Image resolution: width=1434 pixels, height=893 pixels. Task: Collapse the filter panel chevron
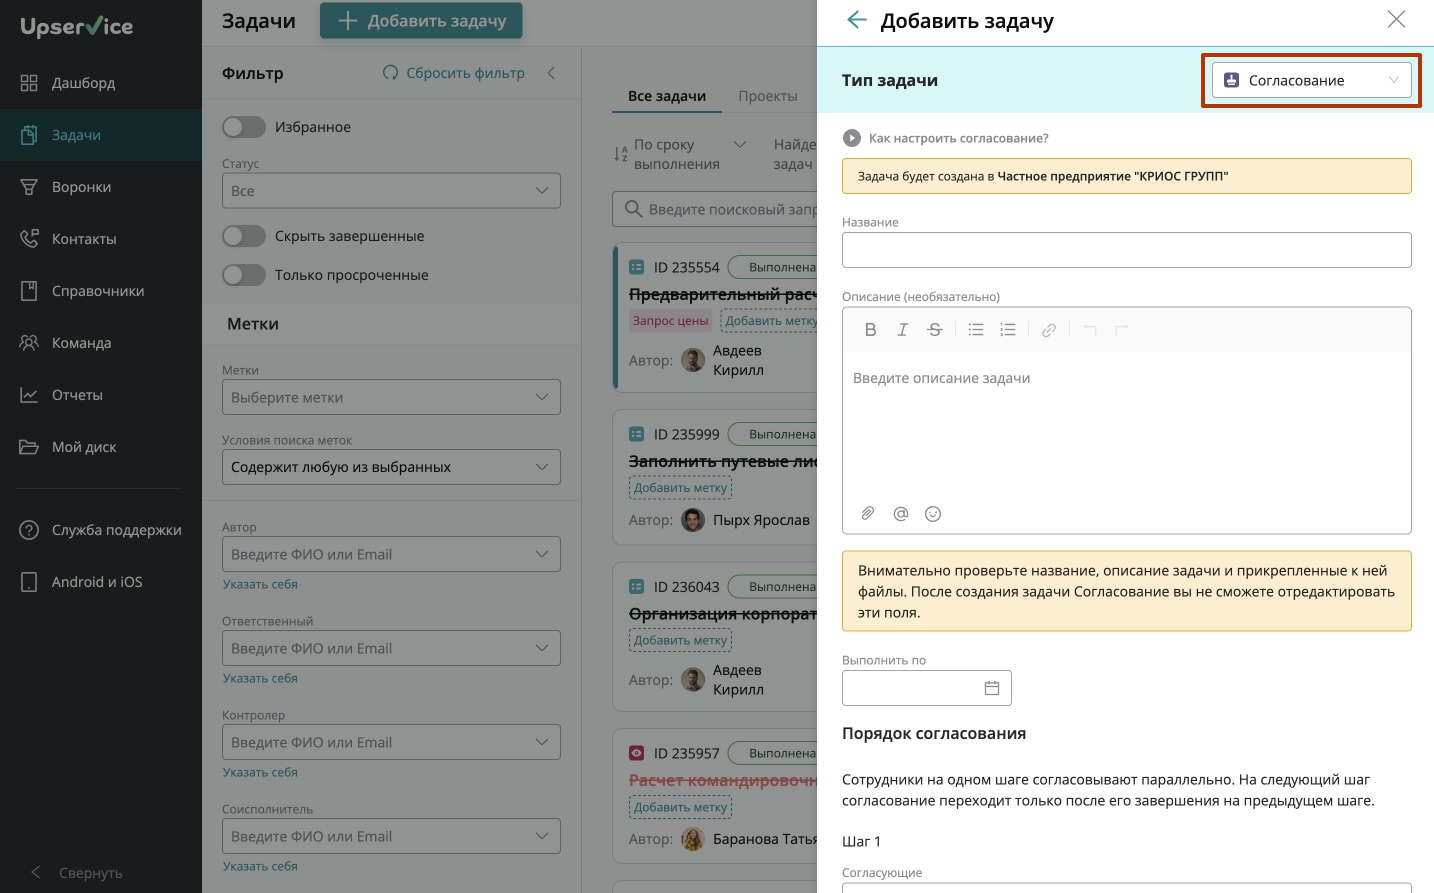(551, 73)
